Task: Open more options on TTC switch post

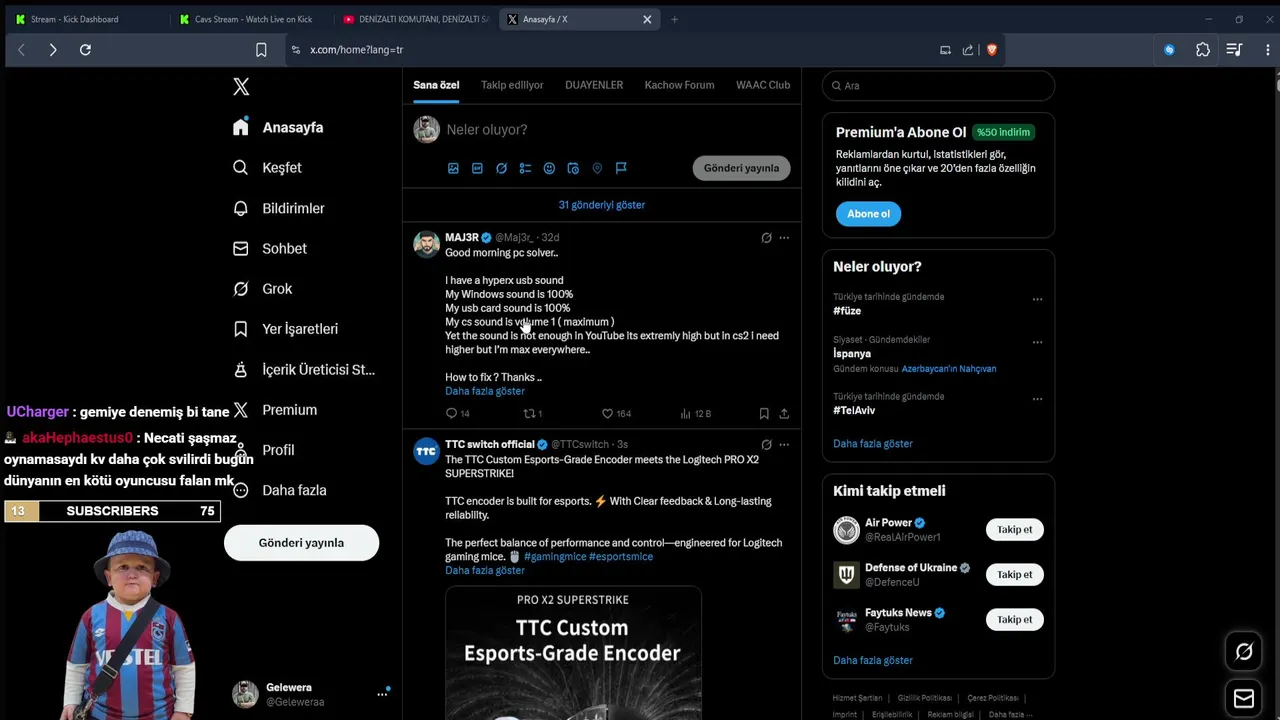Action: point(784,445)
